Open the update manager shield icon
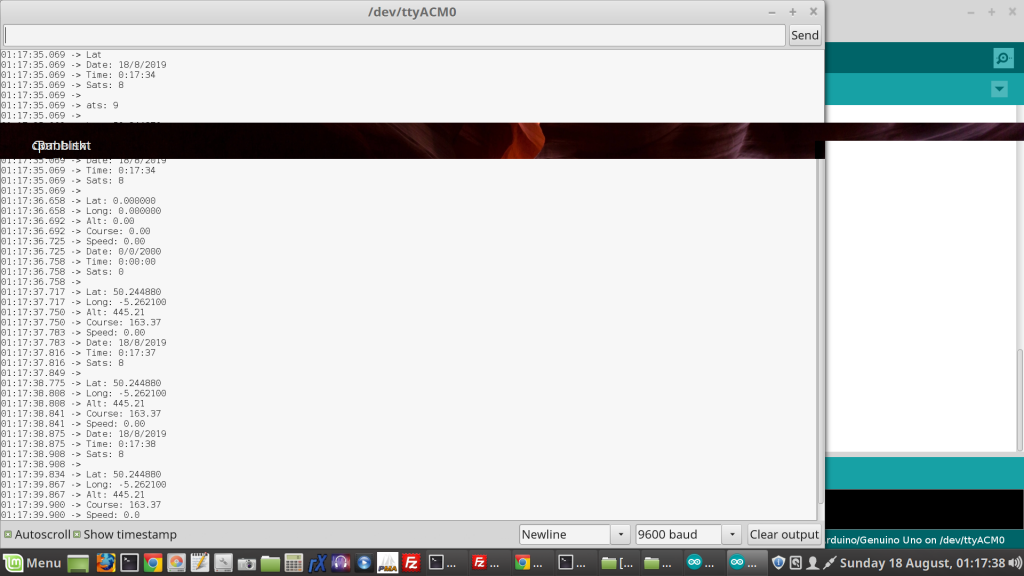 click(779, 563)
